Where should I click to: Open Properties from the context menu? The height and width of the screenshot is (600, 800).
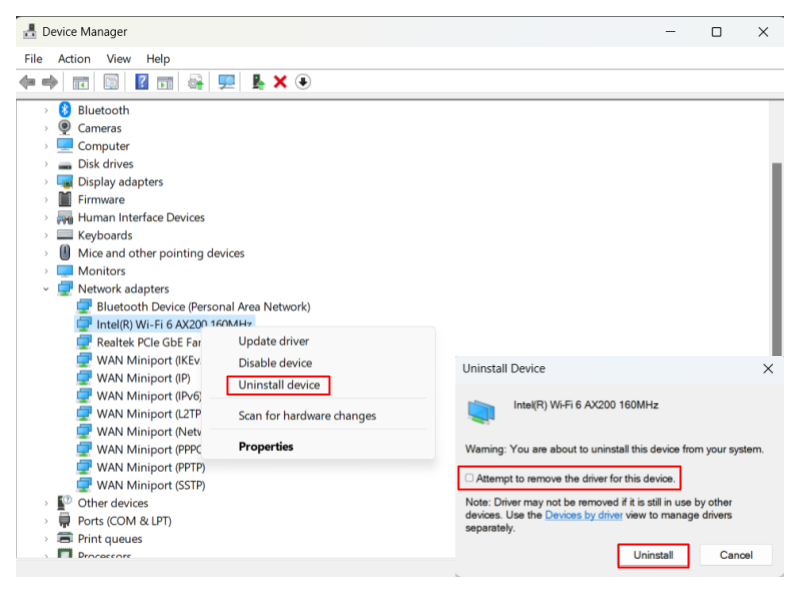click(266, 446)
